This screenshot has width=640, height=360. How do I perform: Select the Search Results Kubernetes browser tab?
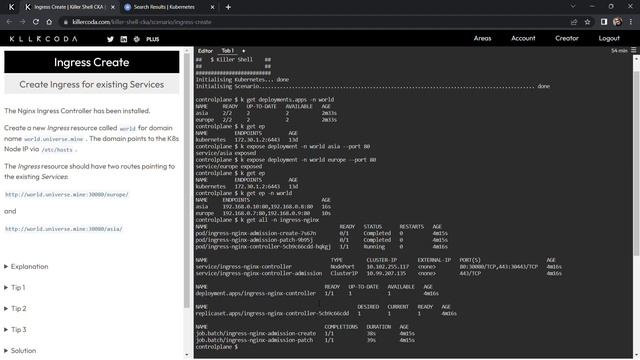169,7
